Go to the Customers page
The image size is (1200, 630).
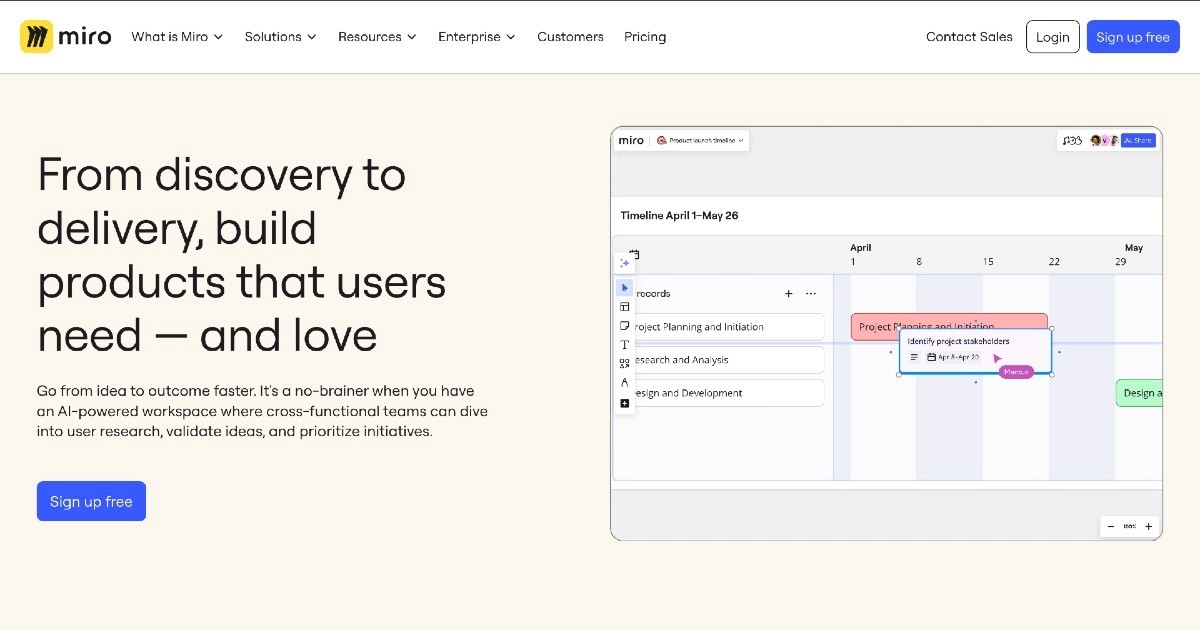570,37
